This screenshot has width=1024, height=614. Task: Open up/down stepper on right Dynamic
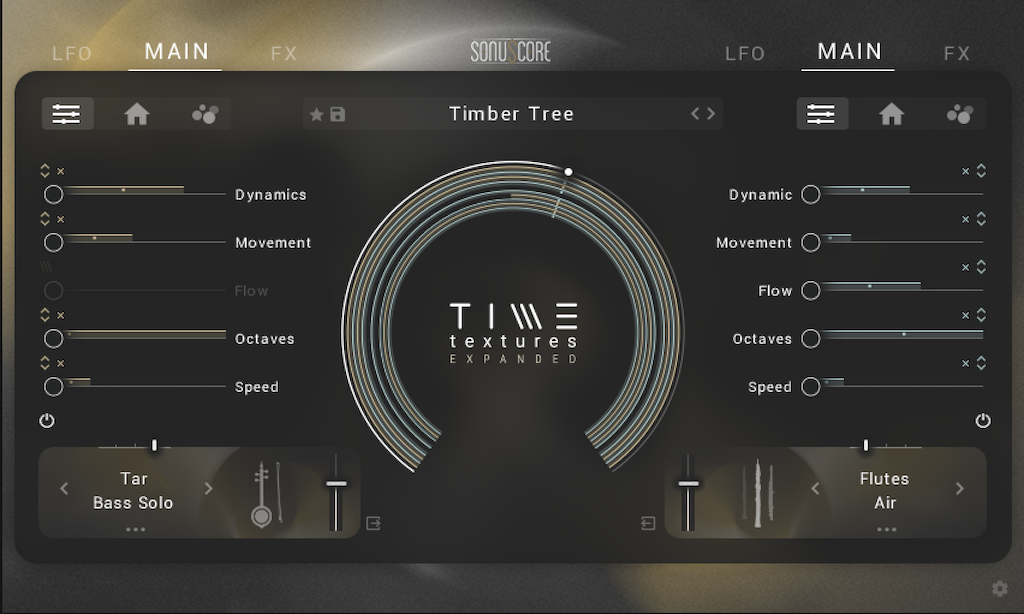(981, 170)
